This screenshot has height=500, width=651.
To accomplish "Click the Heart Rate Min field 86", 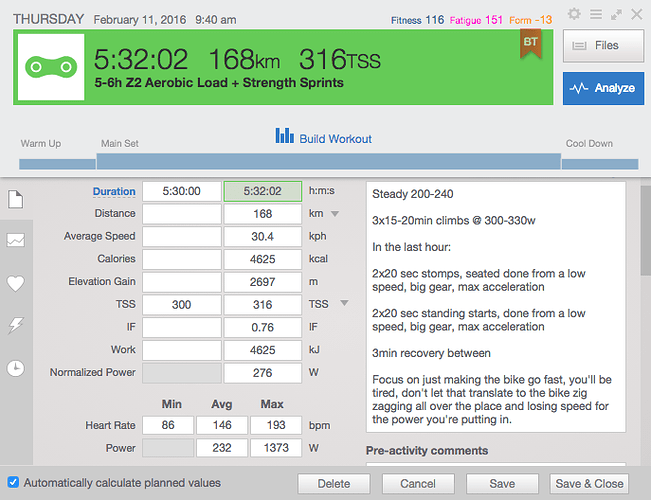I will (x=168, y=425).
